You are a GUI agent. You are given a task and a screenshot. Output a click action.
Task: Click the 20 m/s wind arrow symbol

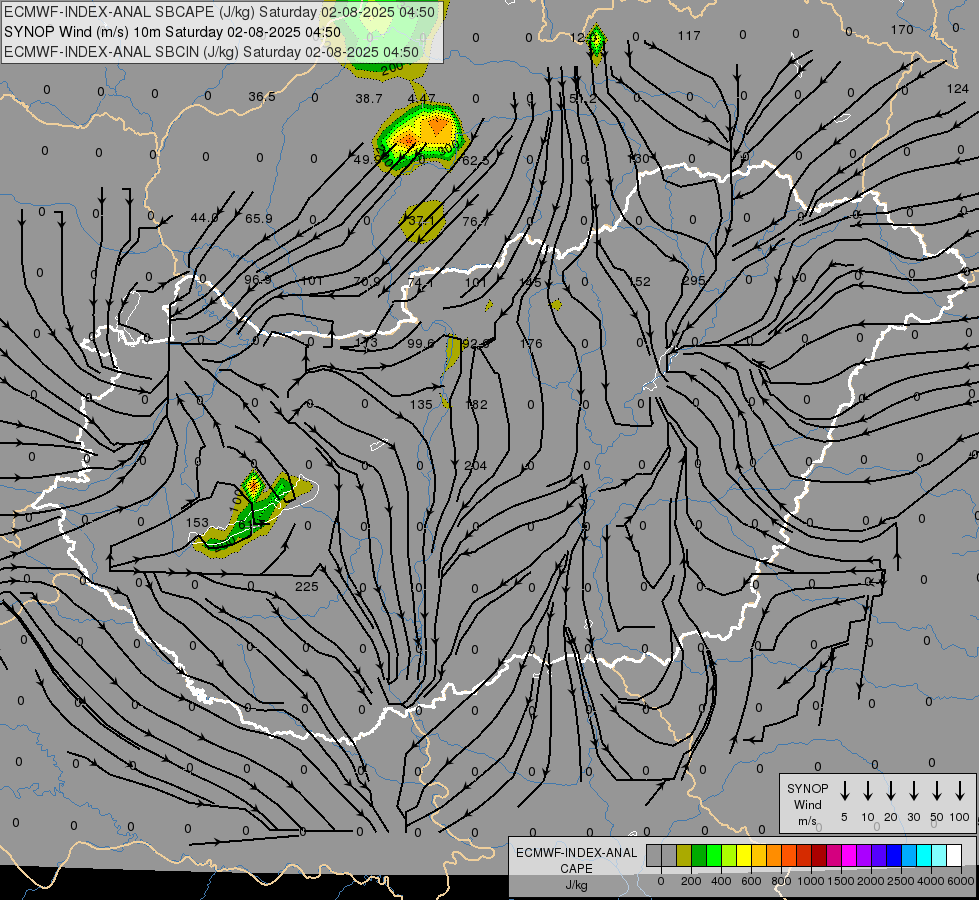tap(890, 791)
